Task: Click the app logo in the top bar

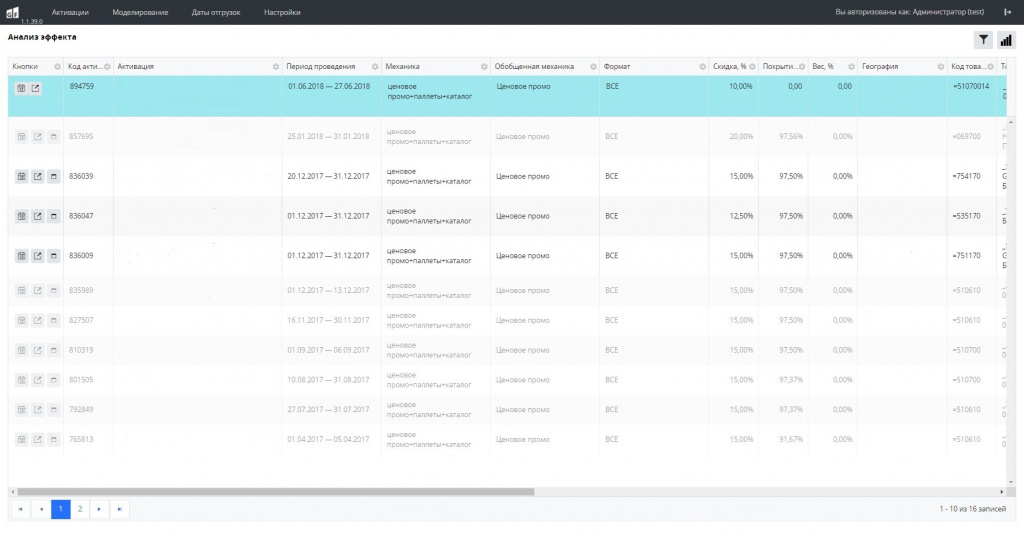Action: (12, 12)
